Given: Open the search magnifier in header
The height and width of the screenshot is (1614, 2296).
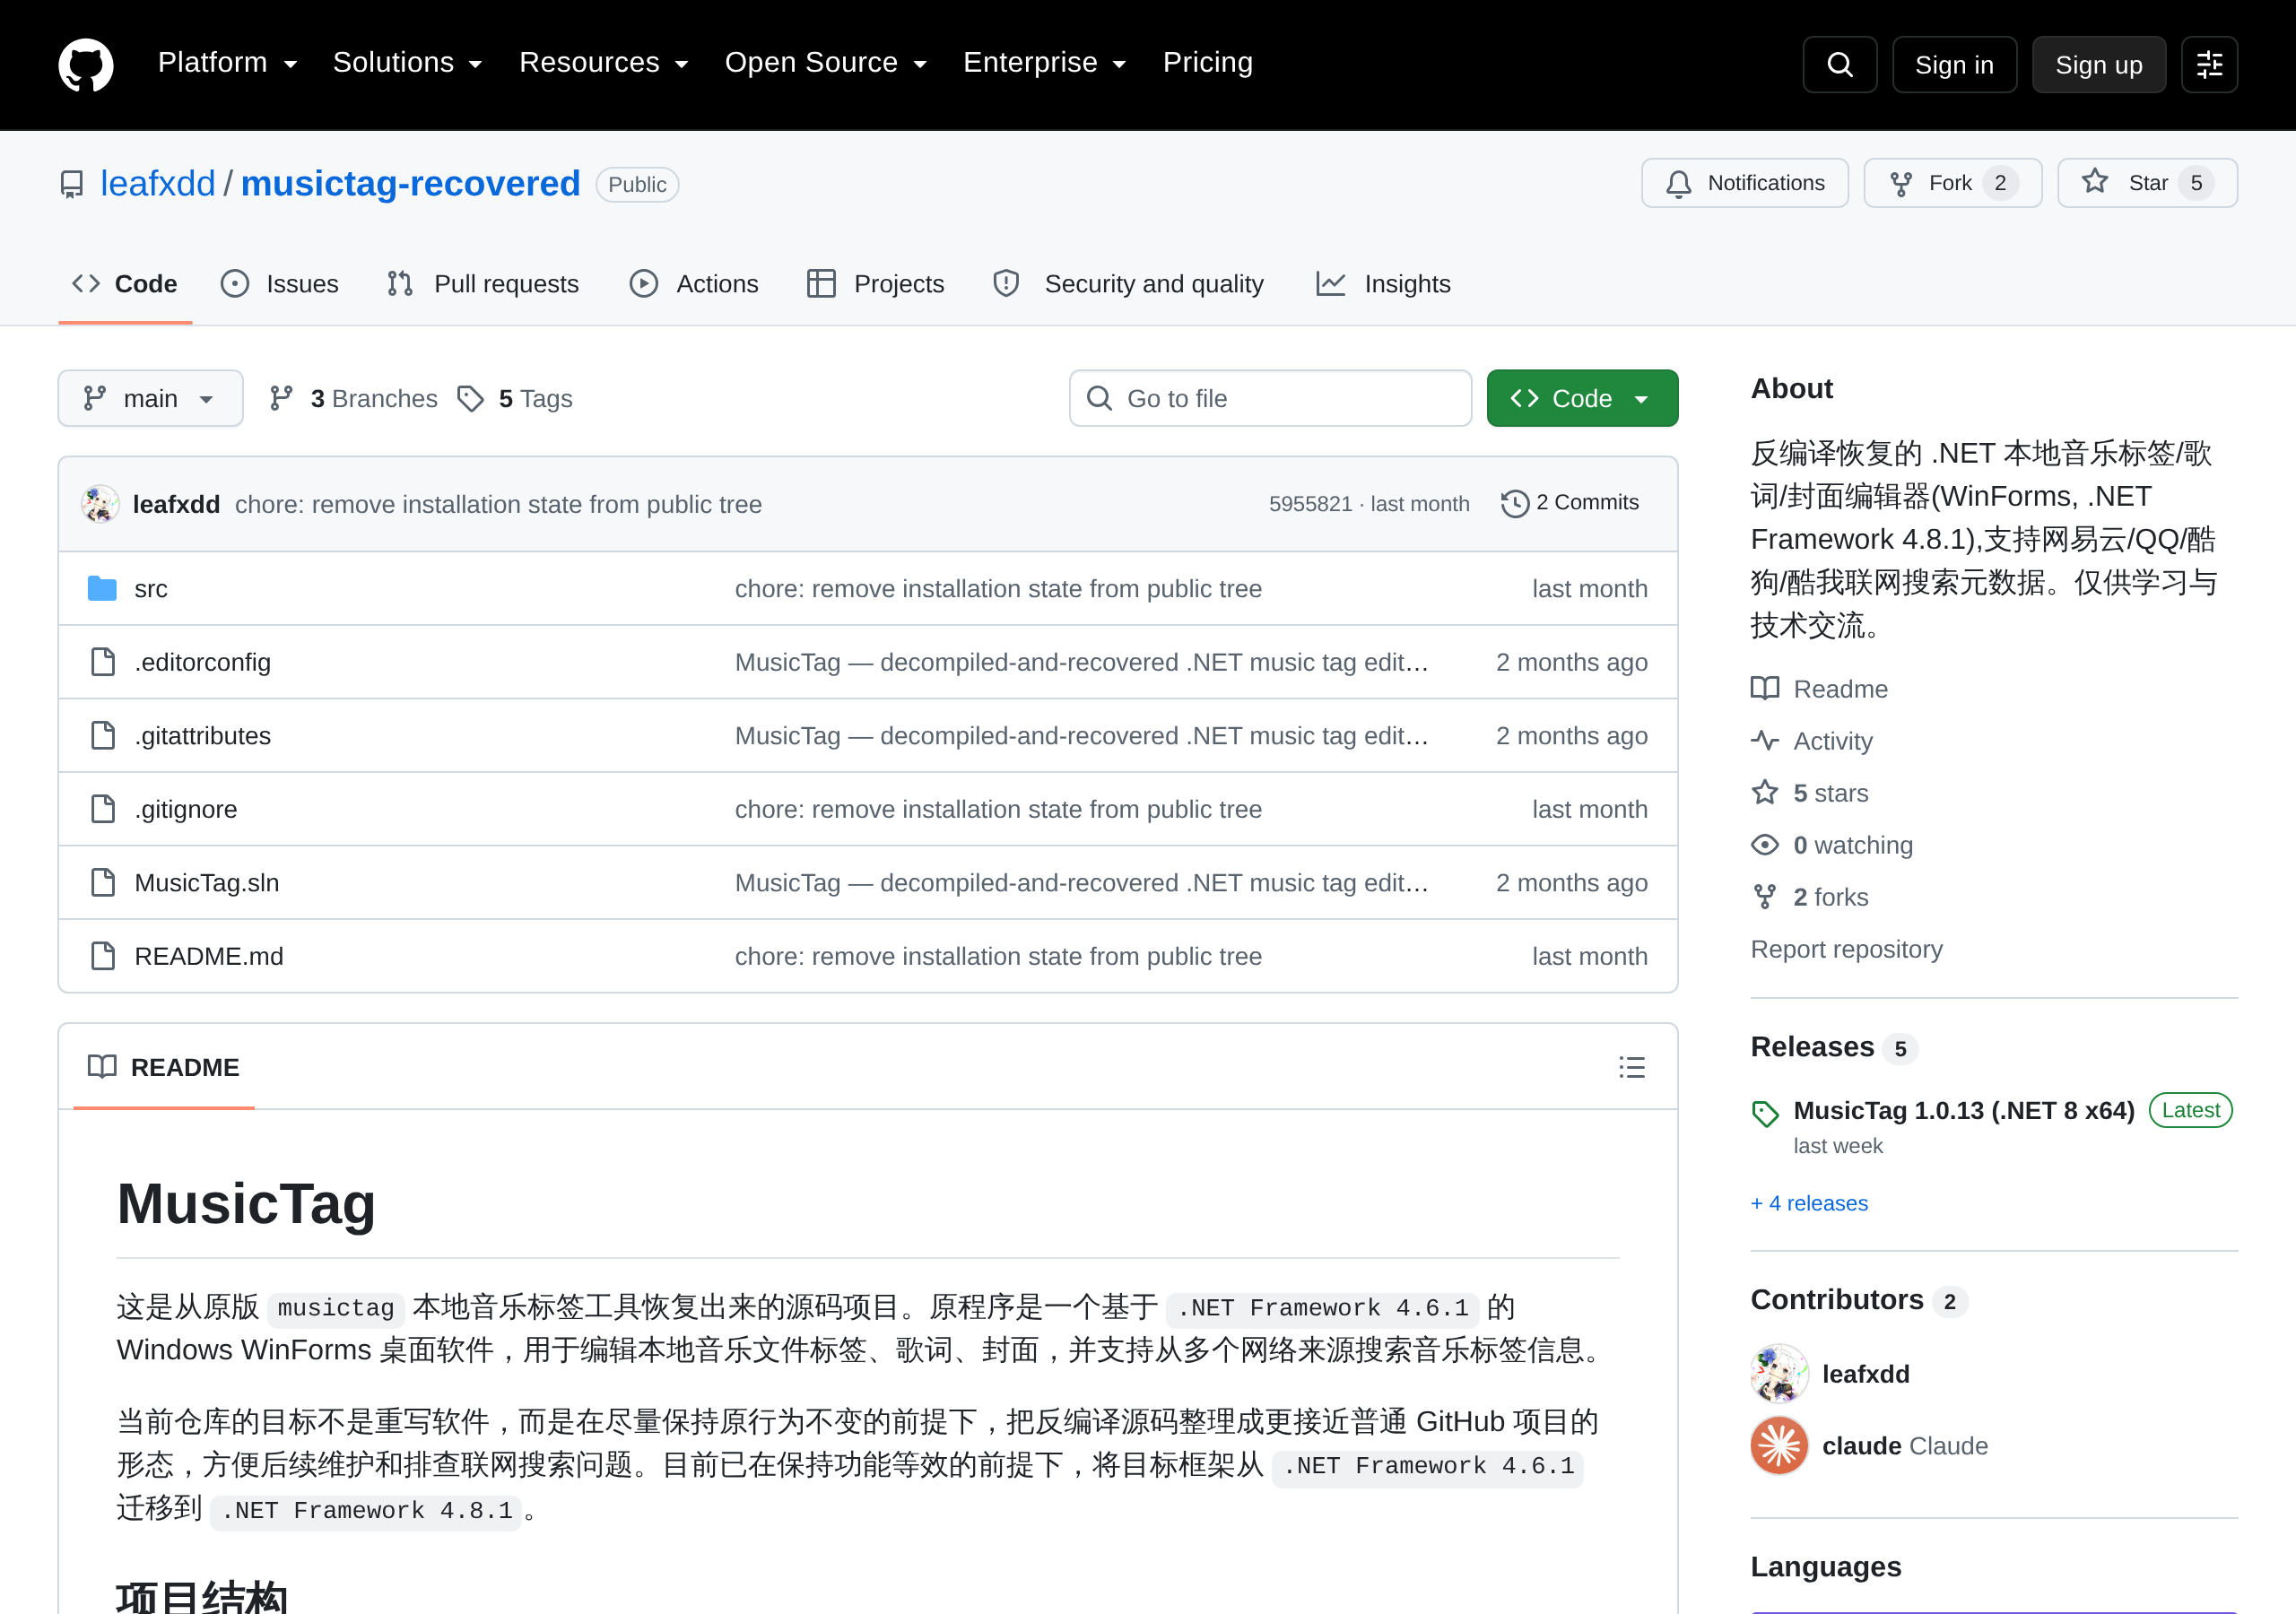Looking at the screenshot, I should pos(1839,65).
